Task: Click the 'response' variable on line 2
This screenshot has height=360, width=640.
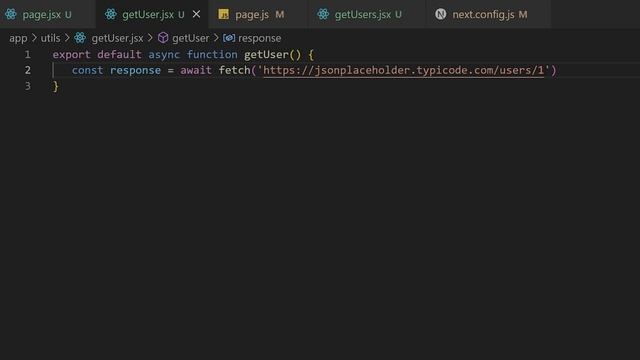Action: [x=135, y=71]
